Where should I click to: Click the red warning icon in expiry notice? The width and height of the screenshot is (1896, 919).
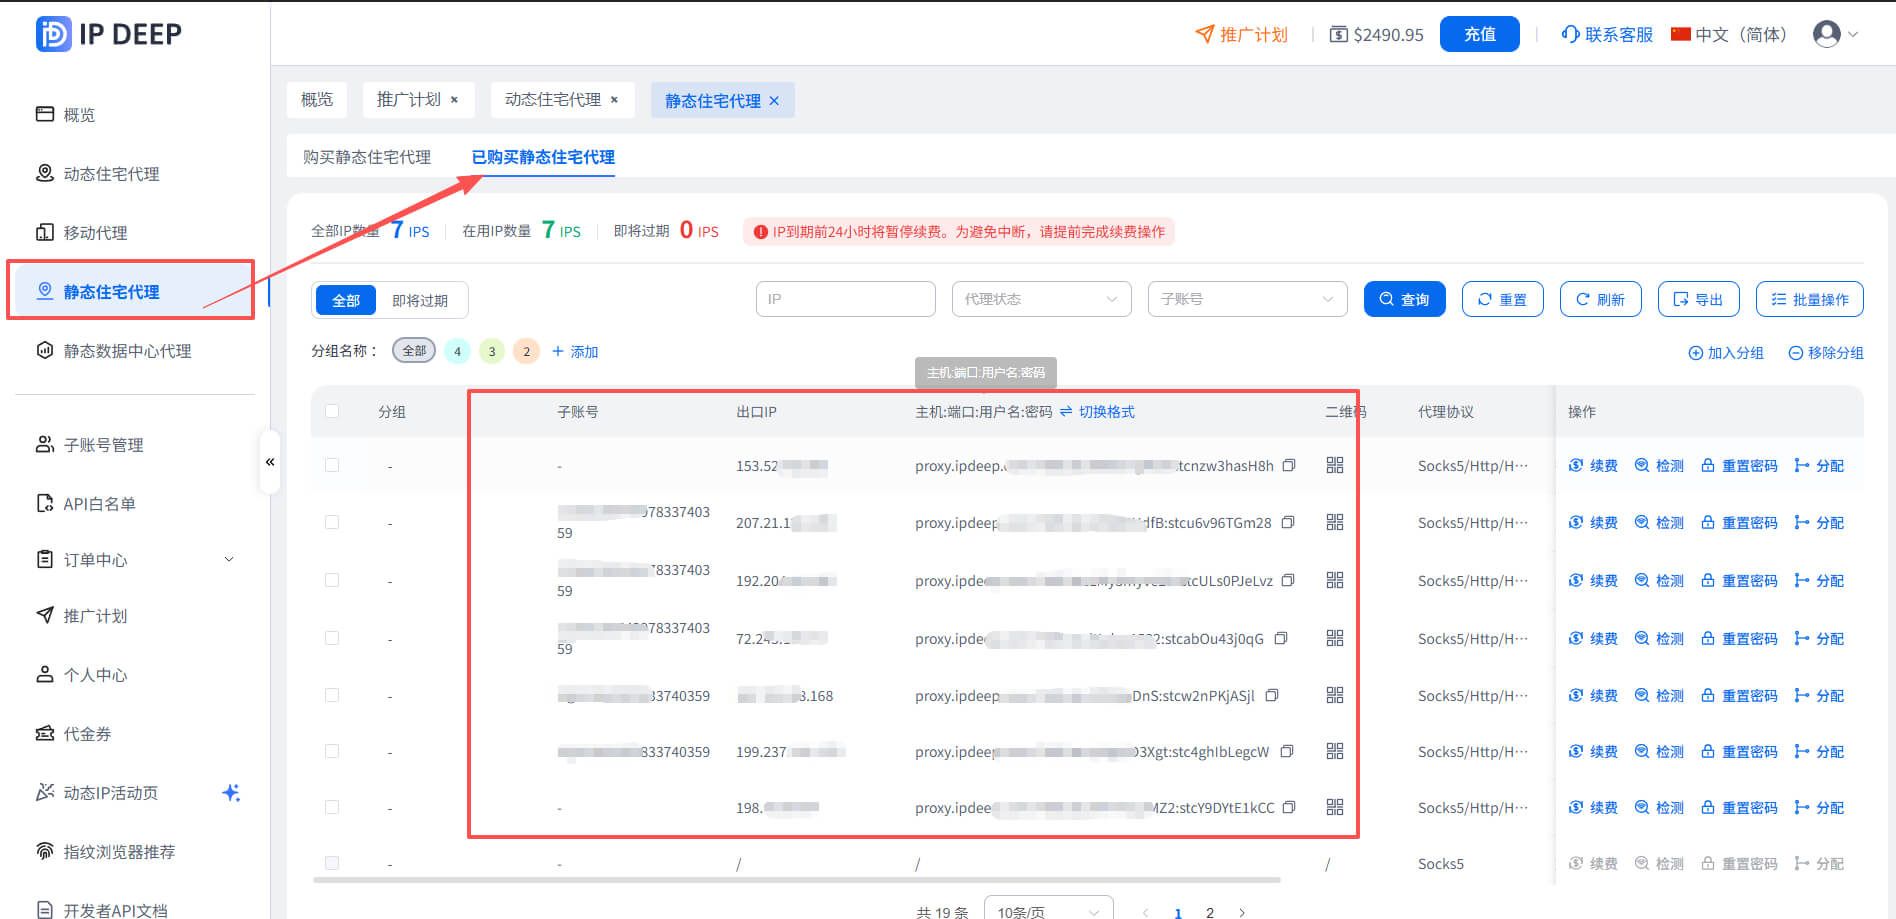tap(761, 232)
